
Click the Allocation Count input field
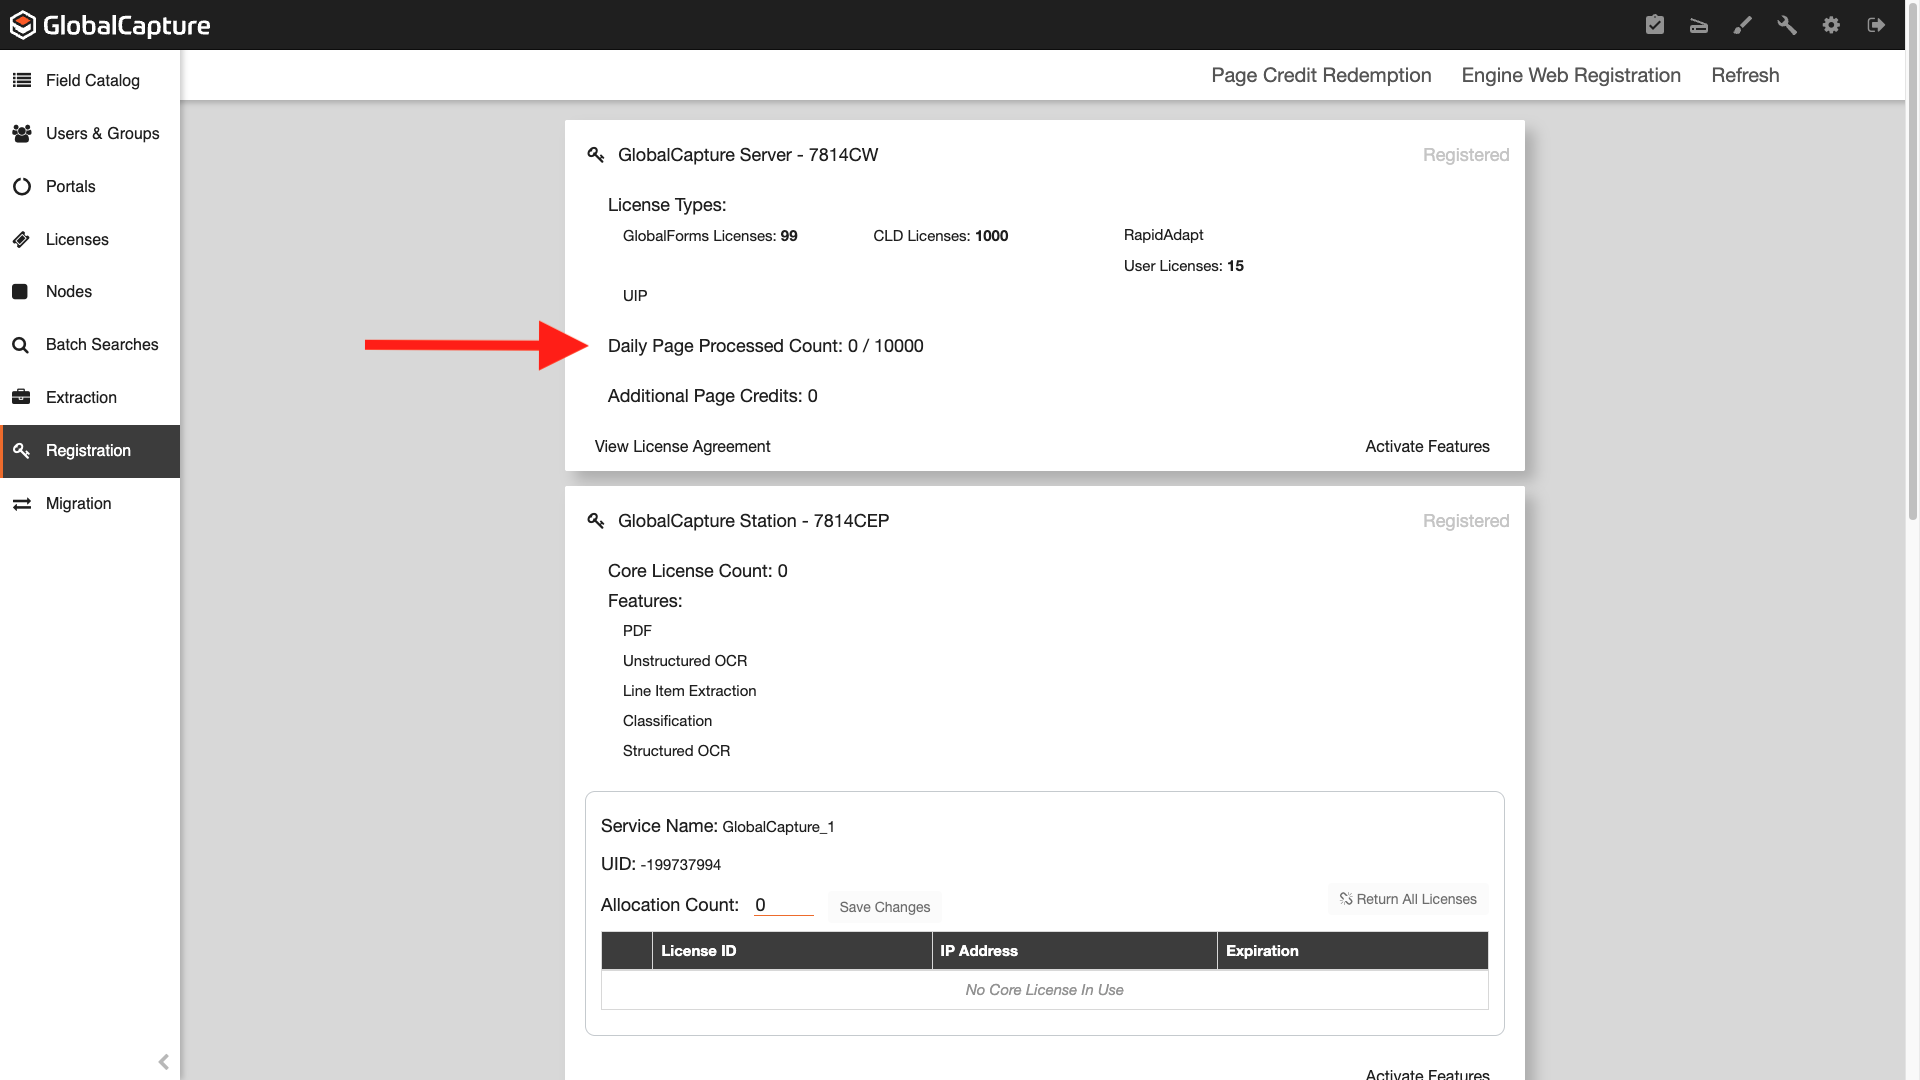click(x=783, y=905)
